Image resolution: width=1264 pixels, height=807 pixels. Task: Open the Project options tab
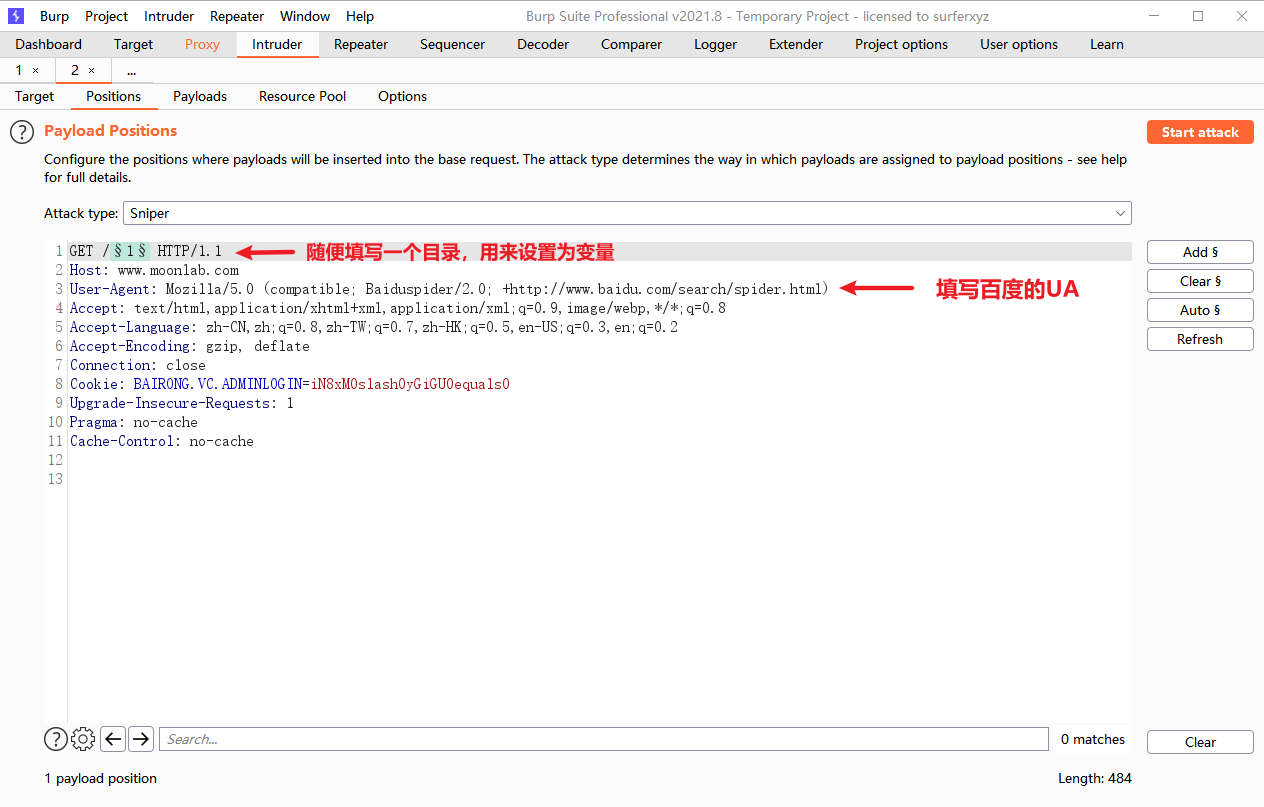click(901, 44)
